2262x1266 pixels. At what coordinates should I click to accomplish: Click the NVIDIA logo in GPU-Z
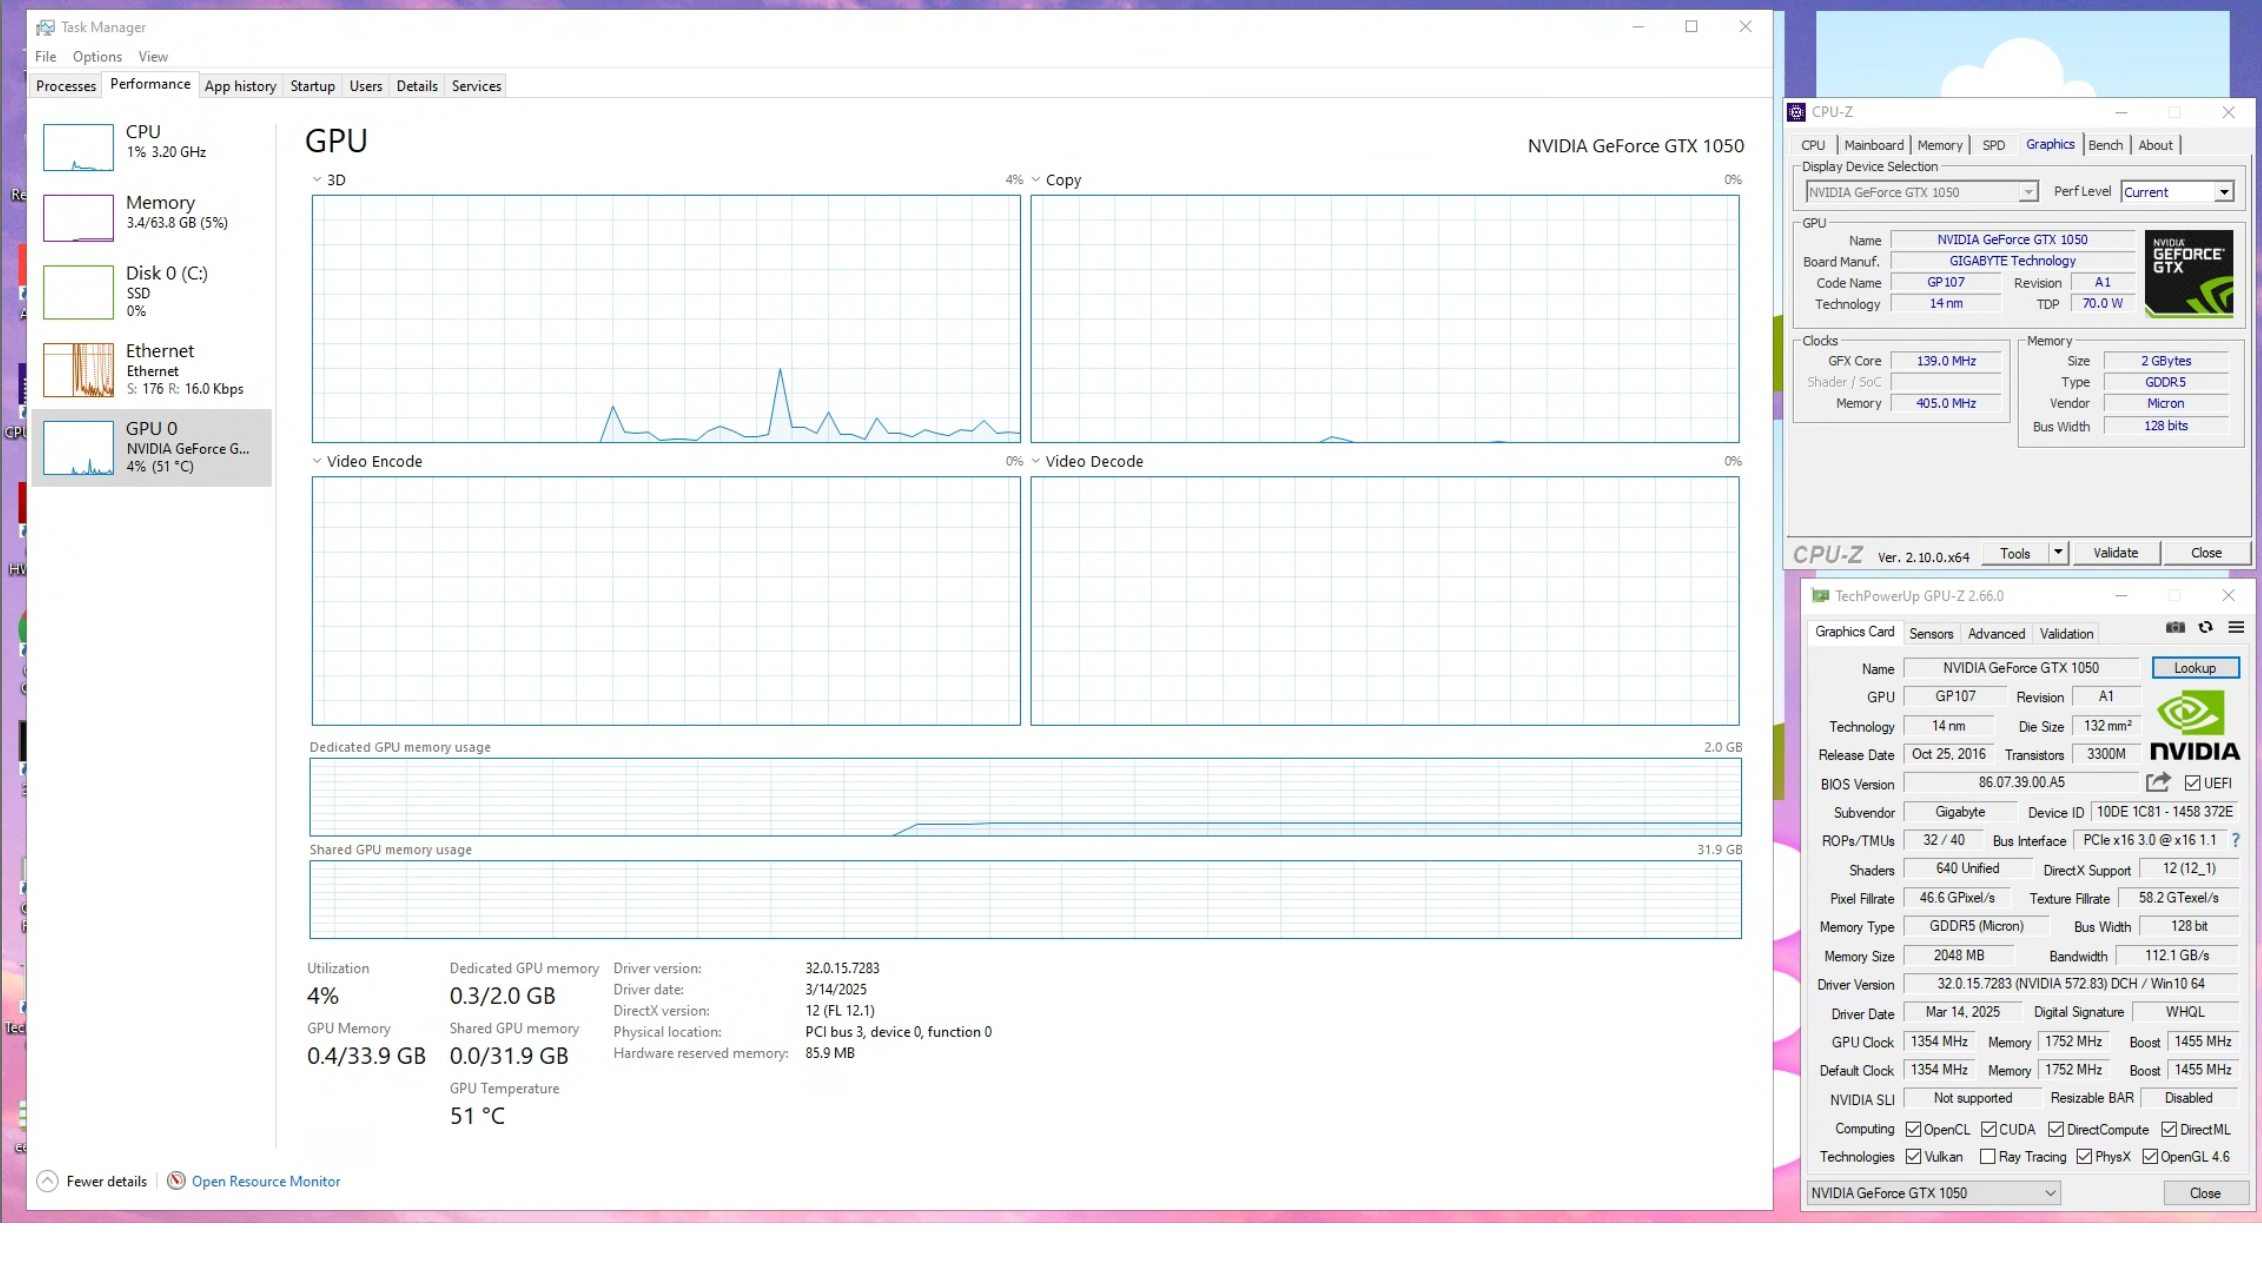click(x=2194, y=726)
